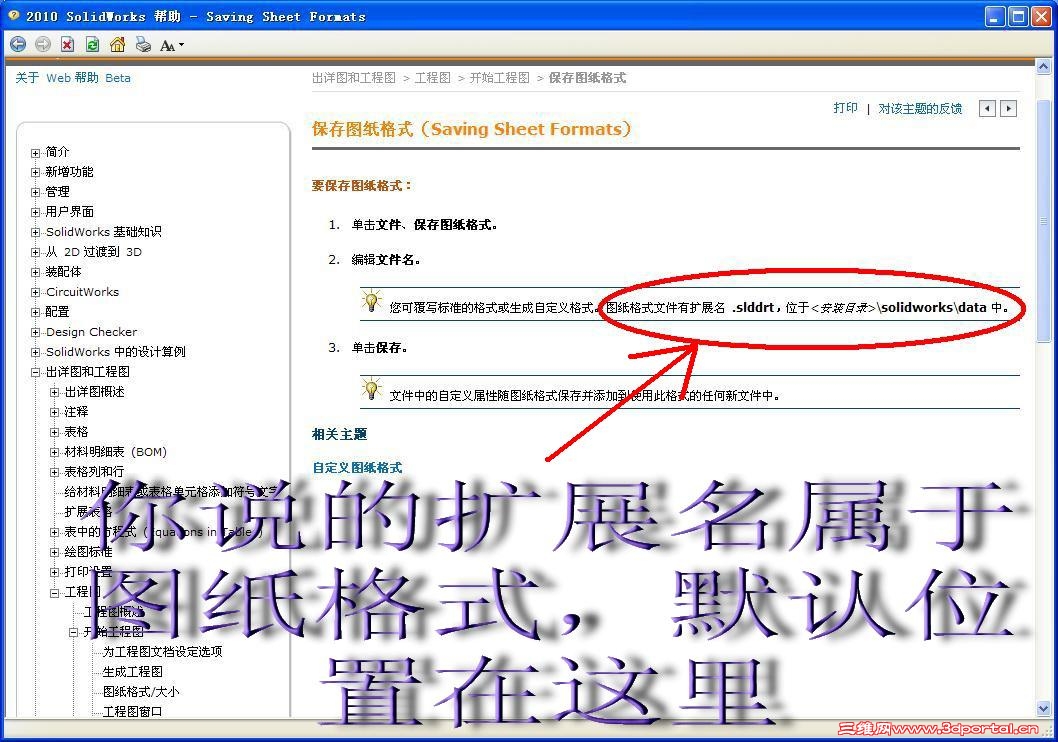The height and width of the screenshot is (742, 1058).
Task: Maximize the help window
Action: (x=1018, y=16)
